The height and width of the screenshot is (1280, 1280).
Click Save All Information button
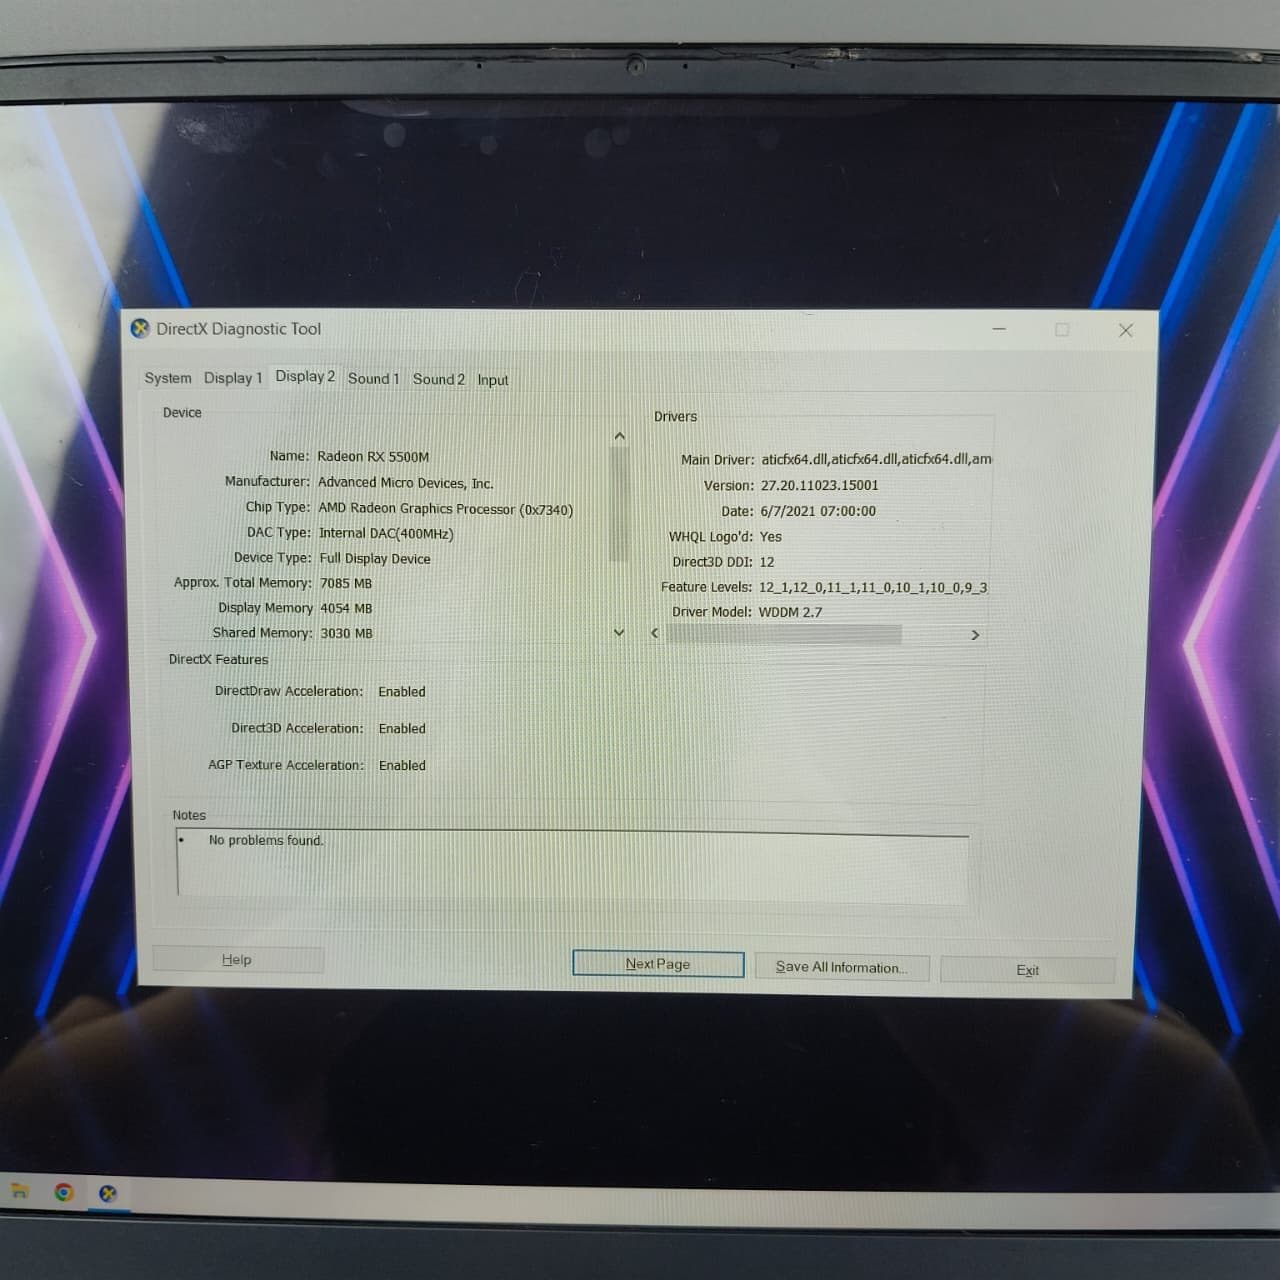(841, 967)
